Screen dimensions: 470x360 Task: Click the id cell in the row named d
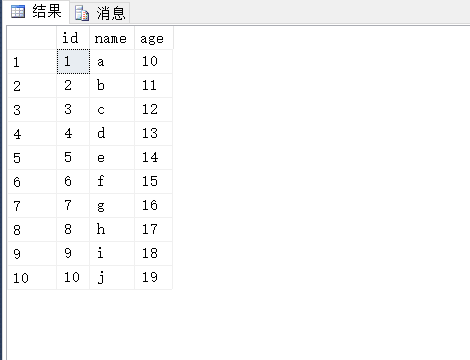73,134
